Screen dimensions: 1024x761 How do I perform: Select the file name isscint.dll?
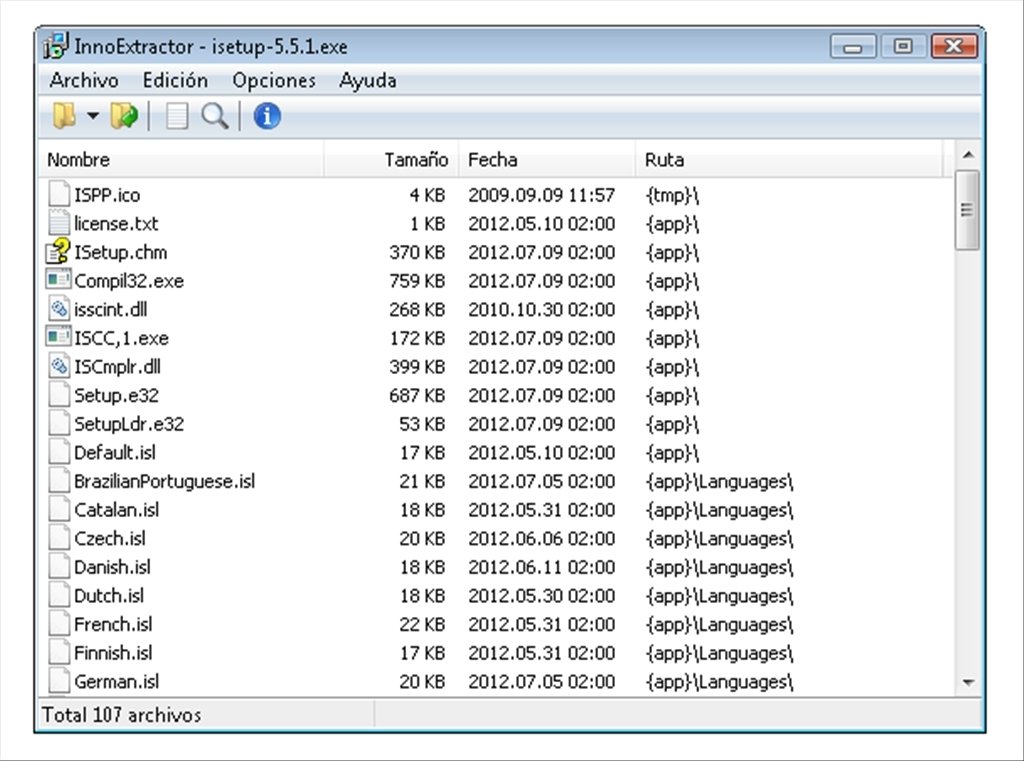coord(111,309)
